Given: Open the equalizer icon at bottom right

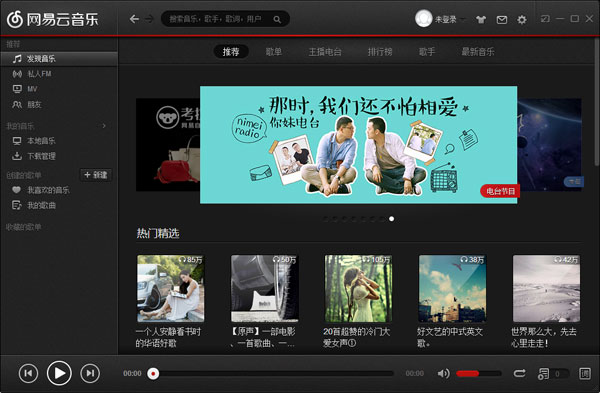Looking at the screenshot, I should click(x=584, y=373).
